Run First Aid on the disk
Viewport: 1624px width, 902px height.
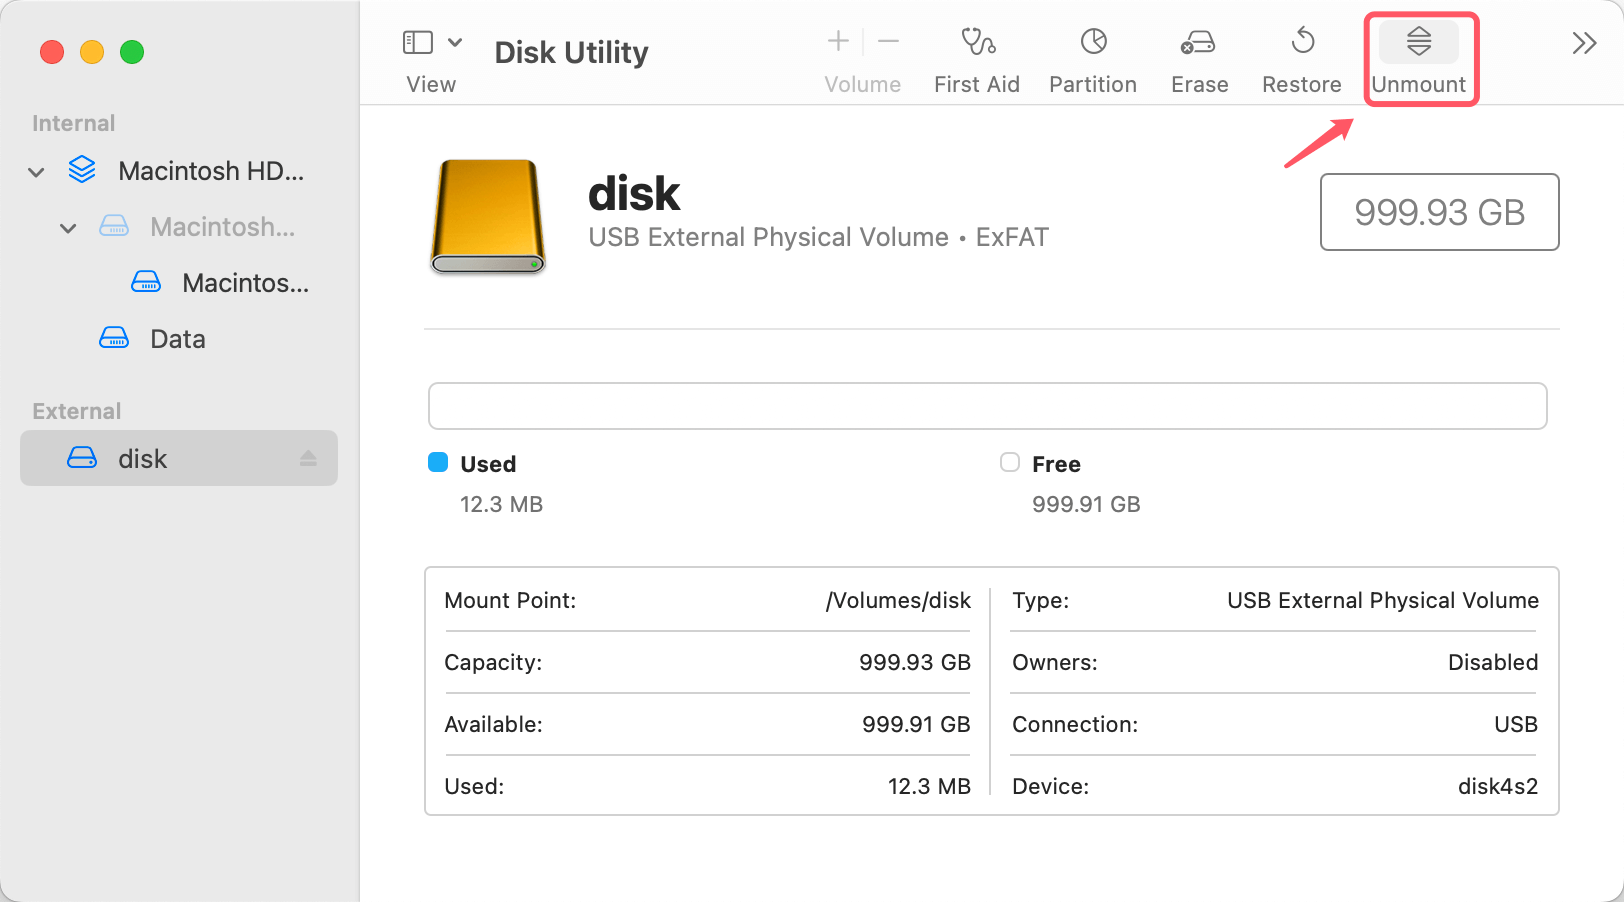977,57
